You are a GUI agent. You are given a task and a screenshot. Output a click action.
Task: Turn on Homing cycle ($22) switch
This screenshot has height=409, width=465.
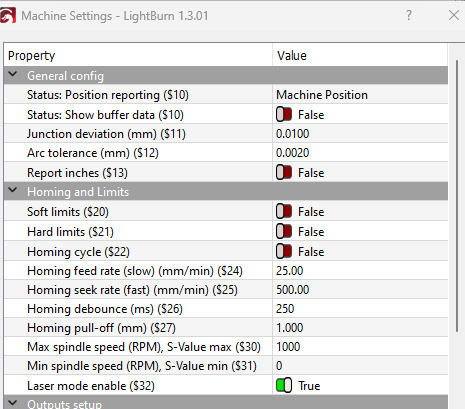284,252
